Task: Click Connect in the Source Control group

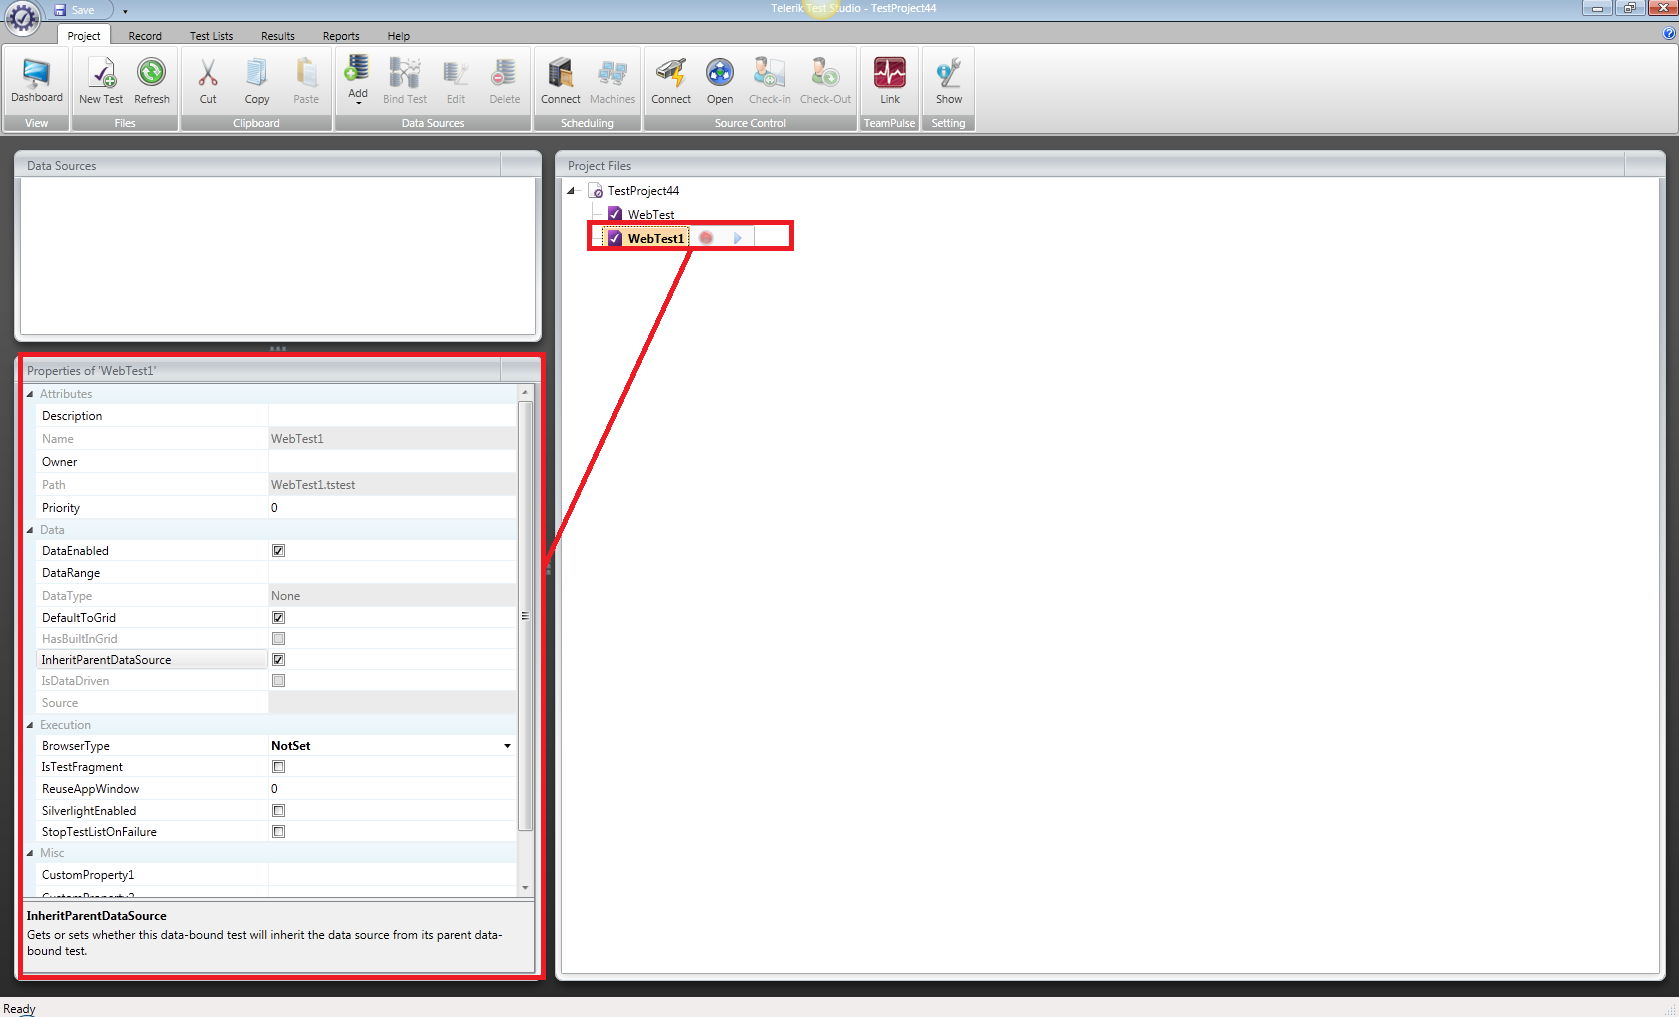Action: pos(671,80)
